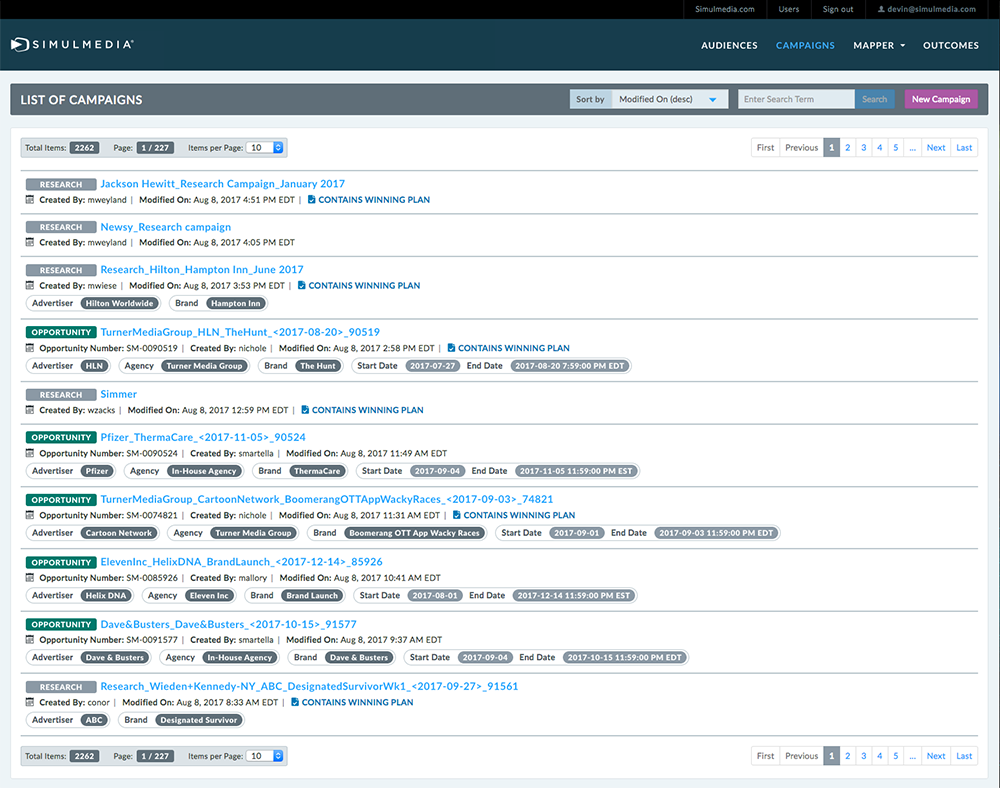This screenshot has width=1000, height=808.
Task: Go to page 5 in top pagination
Action: pyautogui.click(x=895, y=148)
